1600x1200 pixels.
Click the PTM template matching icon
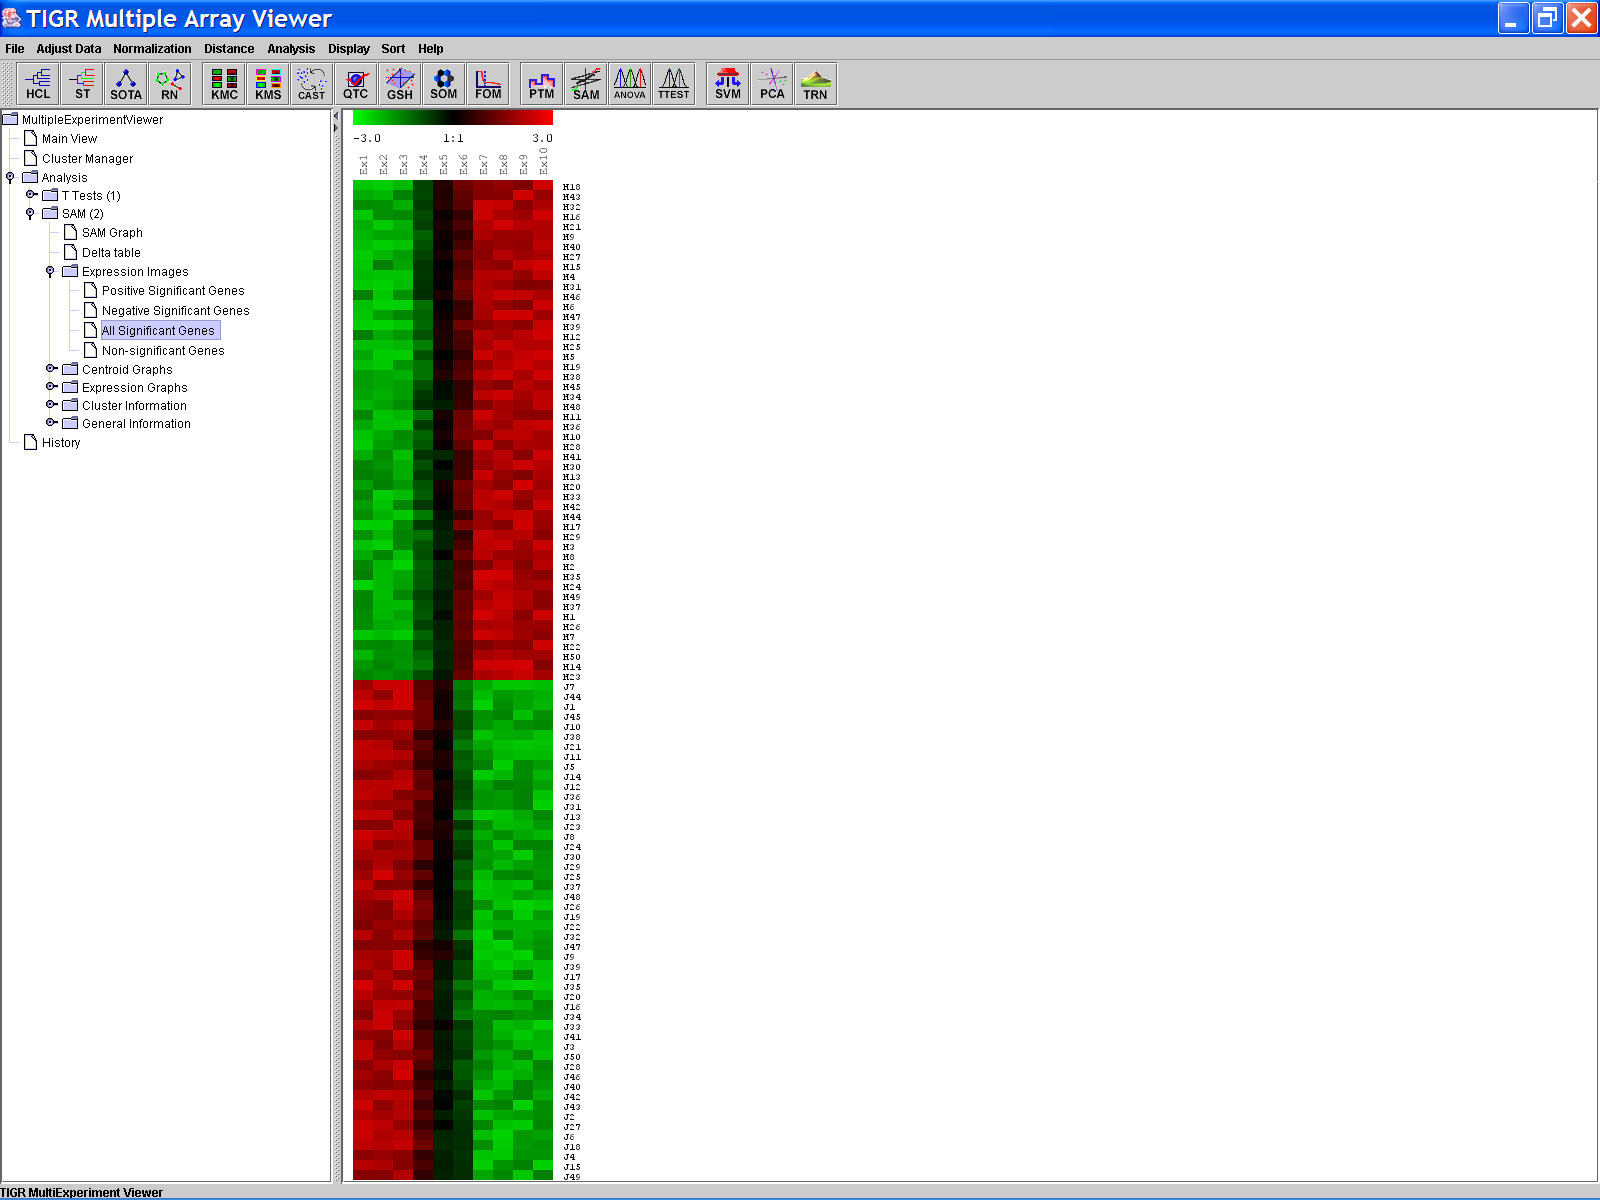[541, 84]
